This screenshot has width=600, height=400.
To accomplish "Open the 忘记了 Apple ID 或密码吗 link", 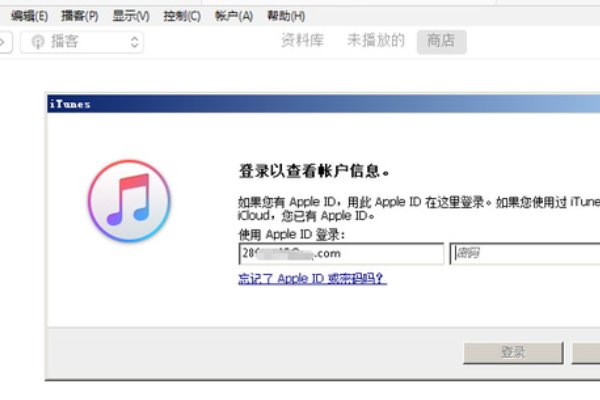I will (312, 278).
